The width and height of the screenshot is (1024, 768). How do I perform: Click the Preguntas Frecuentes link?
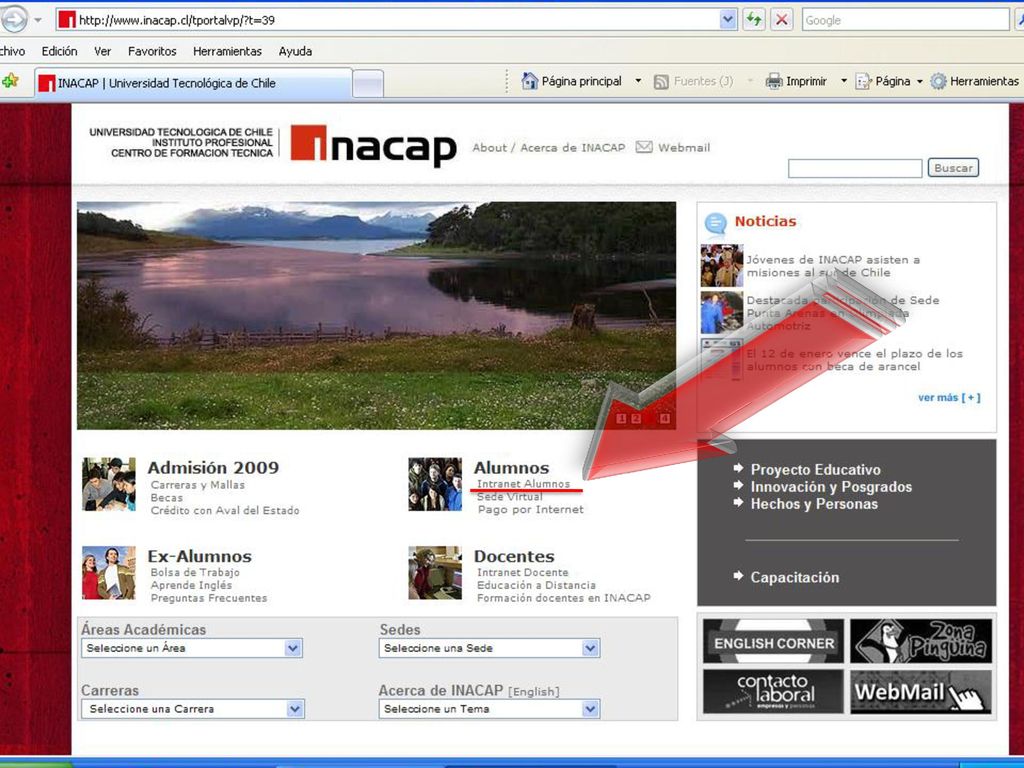coord(209,598)
